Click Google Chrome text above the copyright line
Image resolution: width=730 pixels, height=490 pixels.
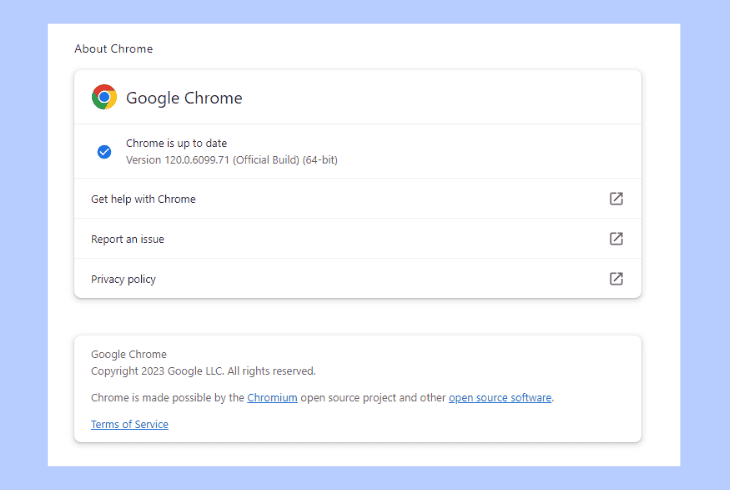pos(129,354)
